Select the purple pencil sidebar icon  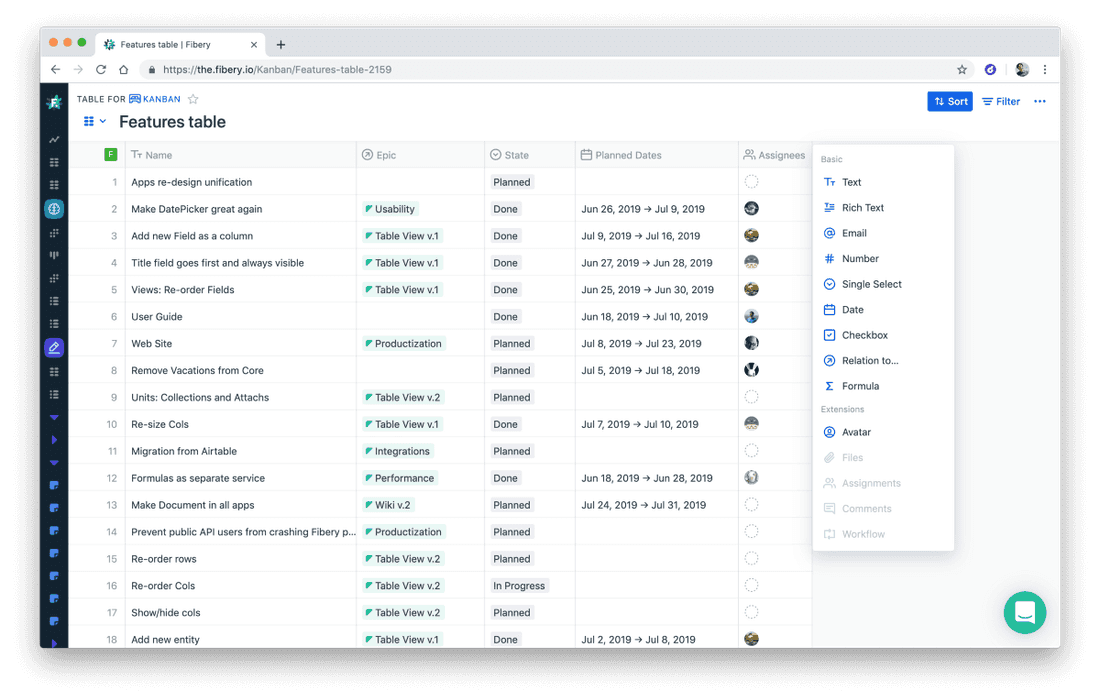tap(54, 348)
